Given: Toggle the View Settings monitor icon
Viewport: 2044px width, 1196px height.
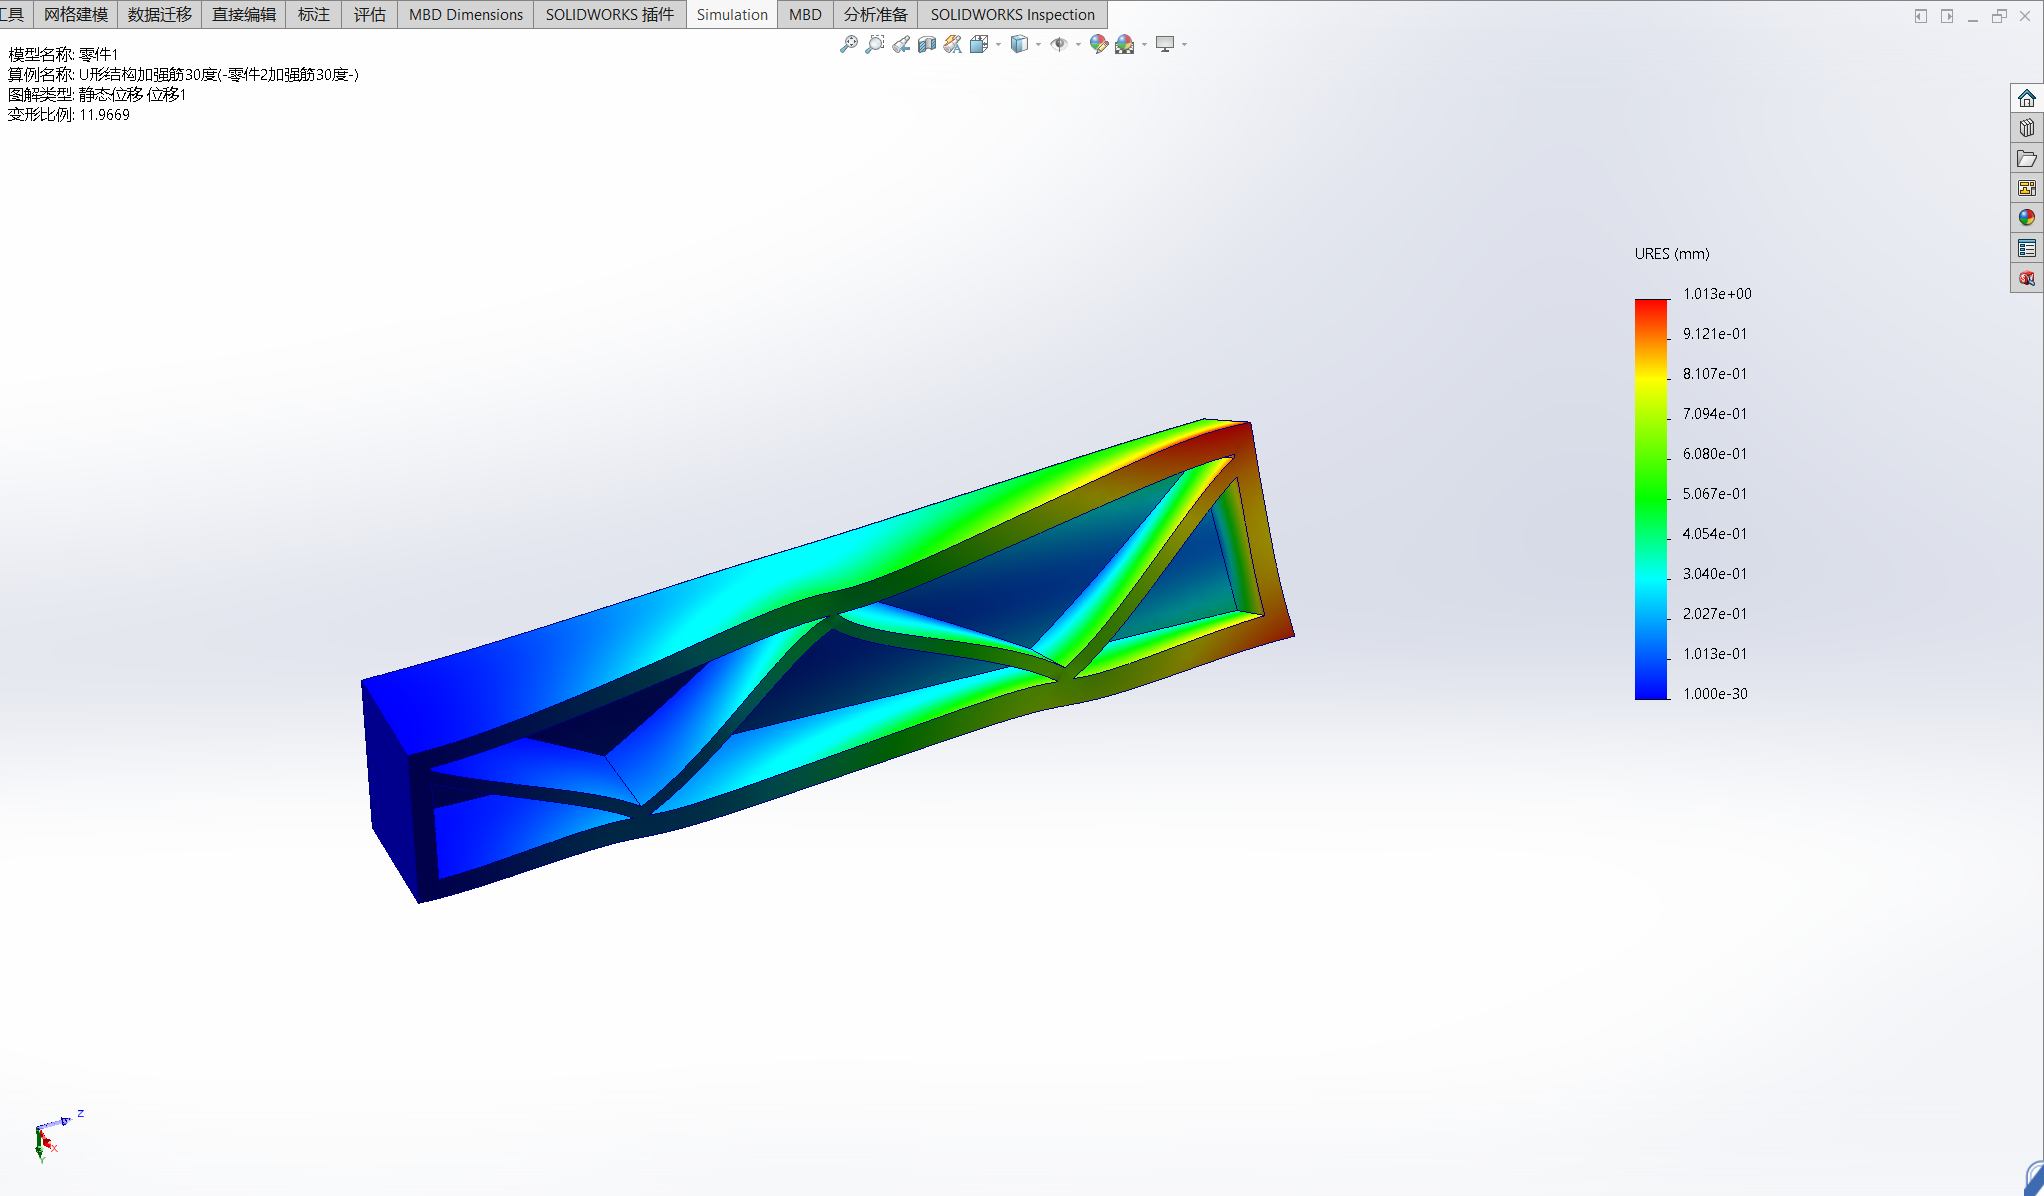Looking at the screenshot, I should (x=1165, y=44).
